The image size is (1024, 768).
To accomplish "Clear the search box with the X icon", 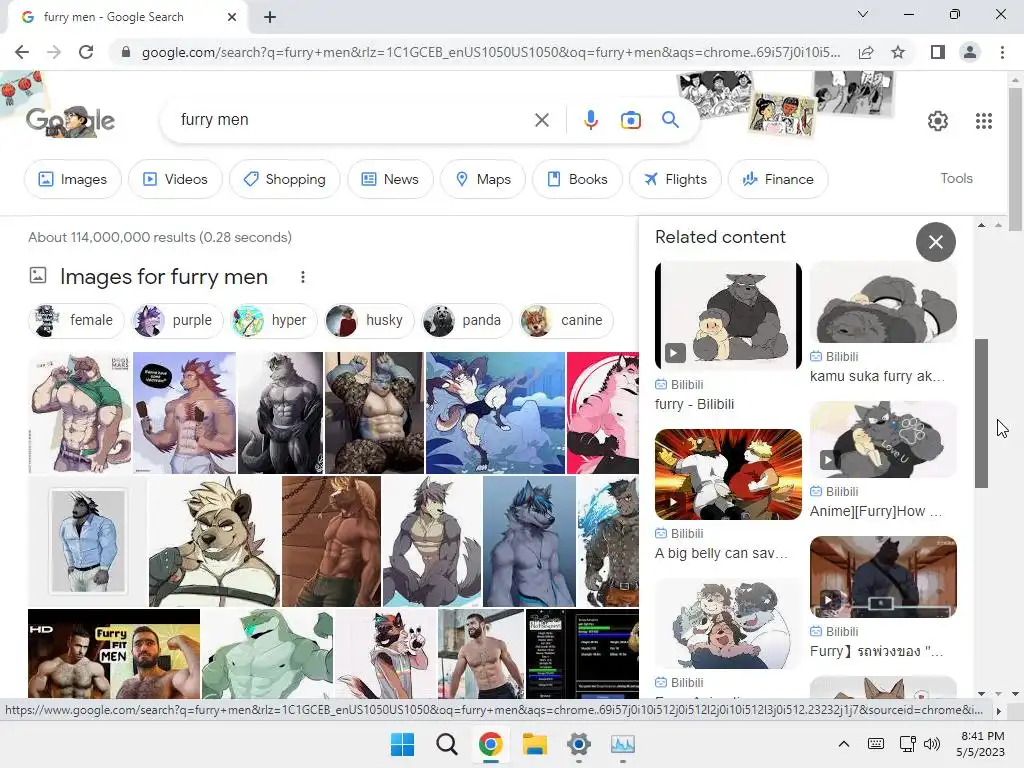I will click(541, 120).
